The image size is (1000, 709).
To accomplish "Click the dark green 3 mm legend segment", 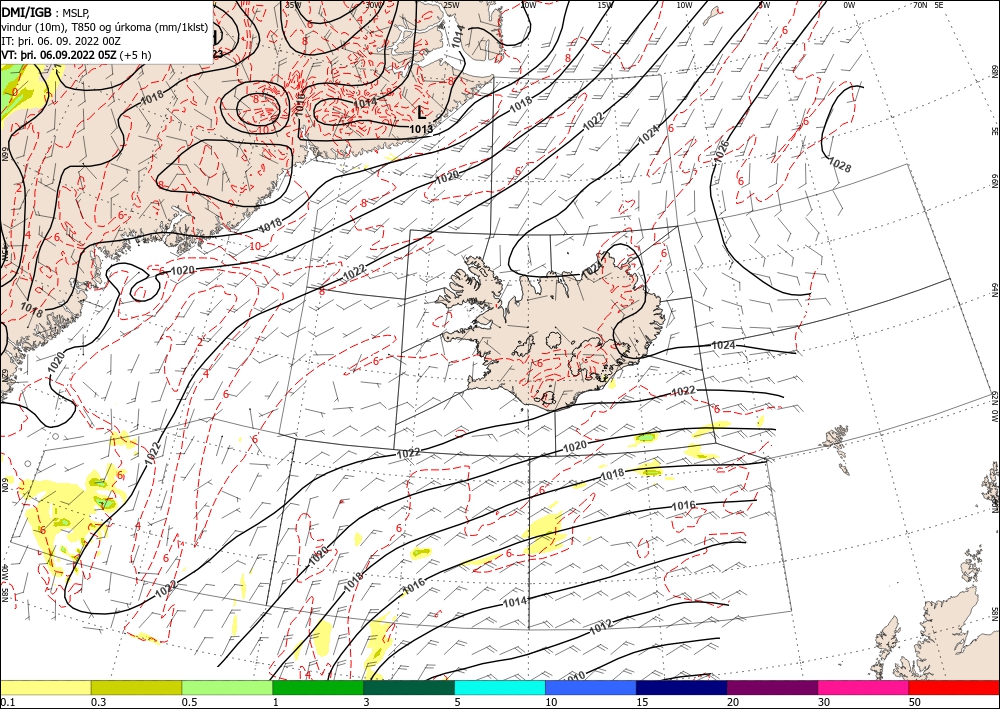I will [x=409, y=687].
